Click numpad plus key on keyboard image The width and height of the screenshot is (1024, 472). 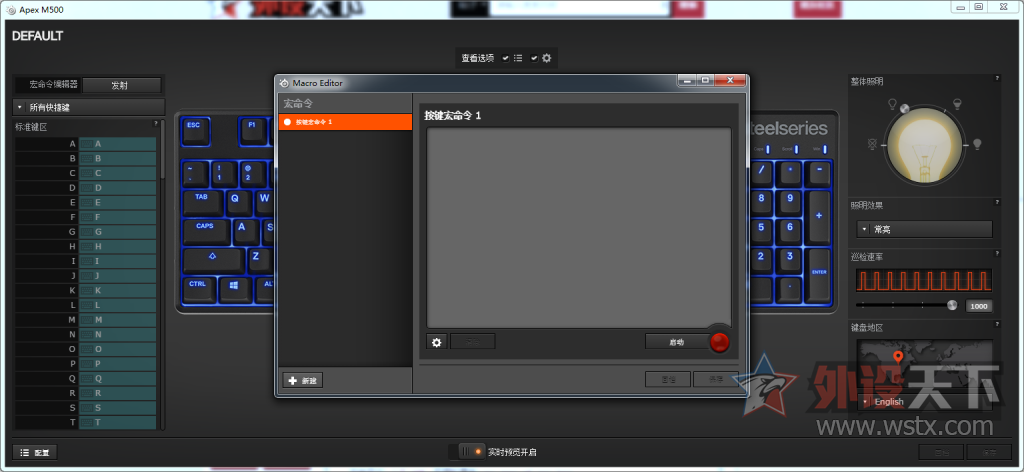pyautogui.click(x=819, y=217)
